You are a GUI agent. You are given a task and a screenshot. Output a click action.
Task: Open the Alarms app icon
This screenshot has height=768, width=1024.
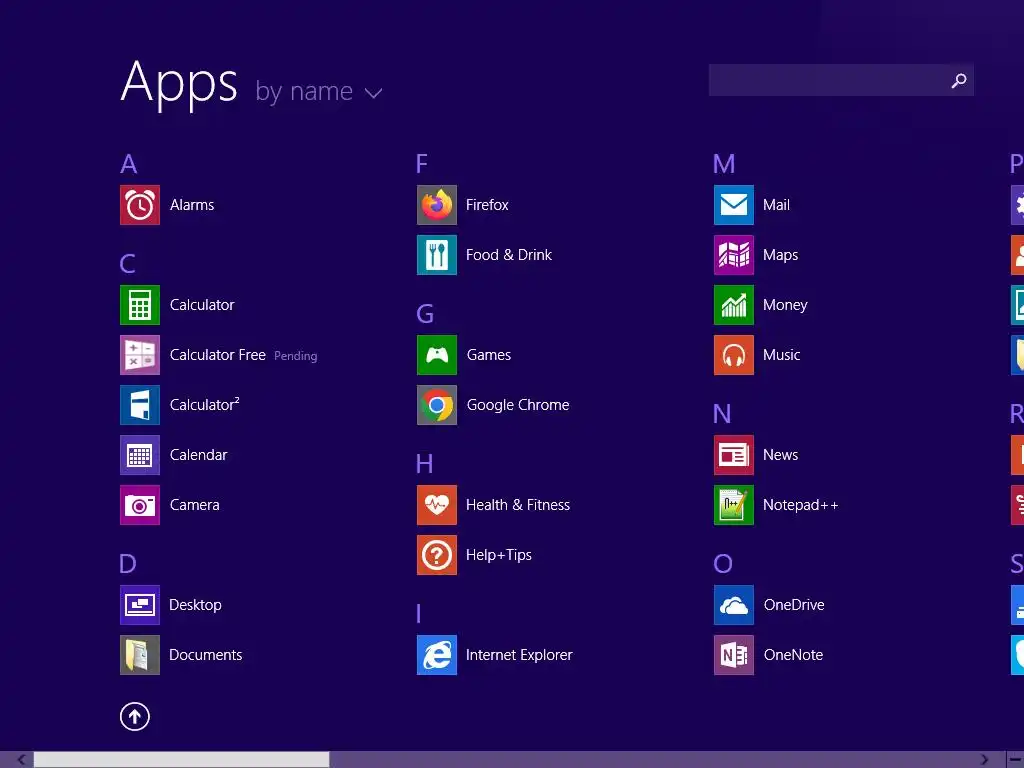click(140, 205)
